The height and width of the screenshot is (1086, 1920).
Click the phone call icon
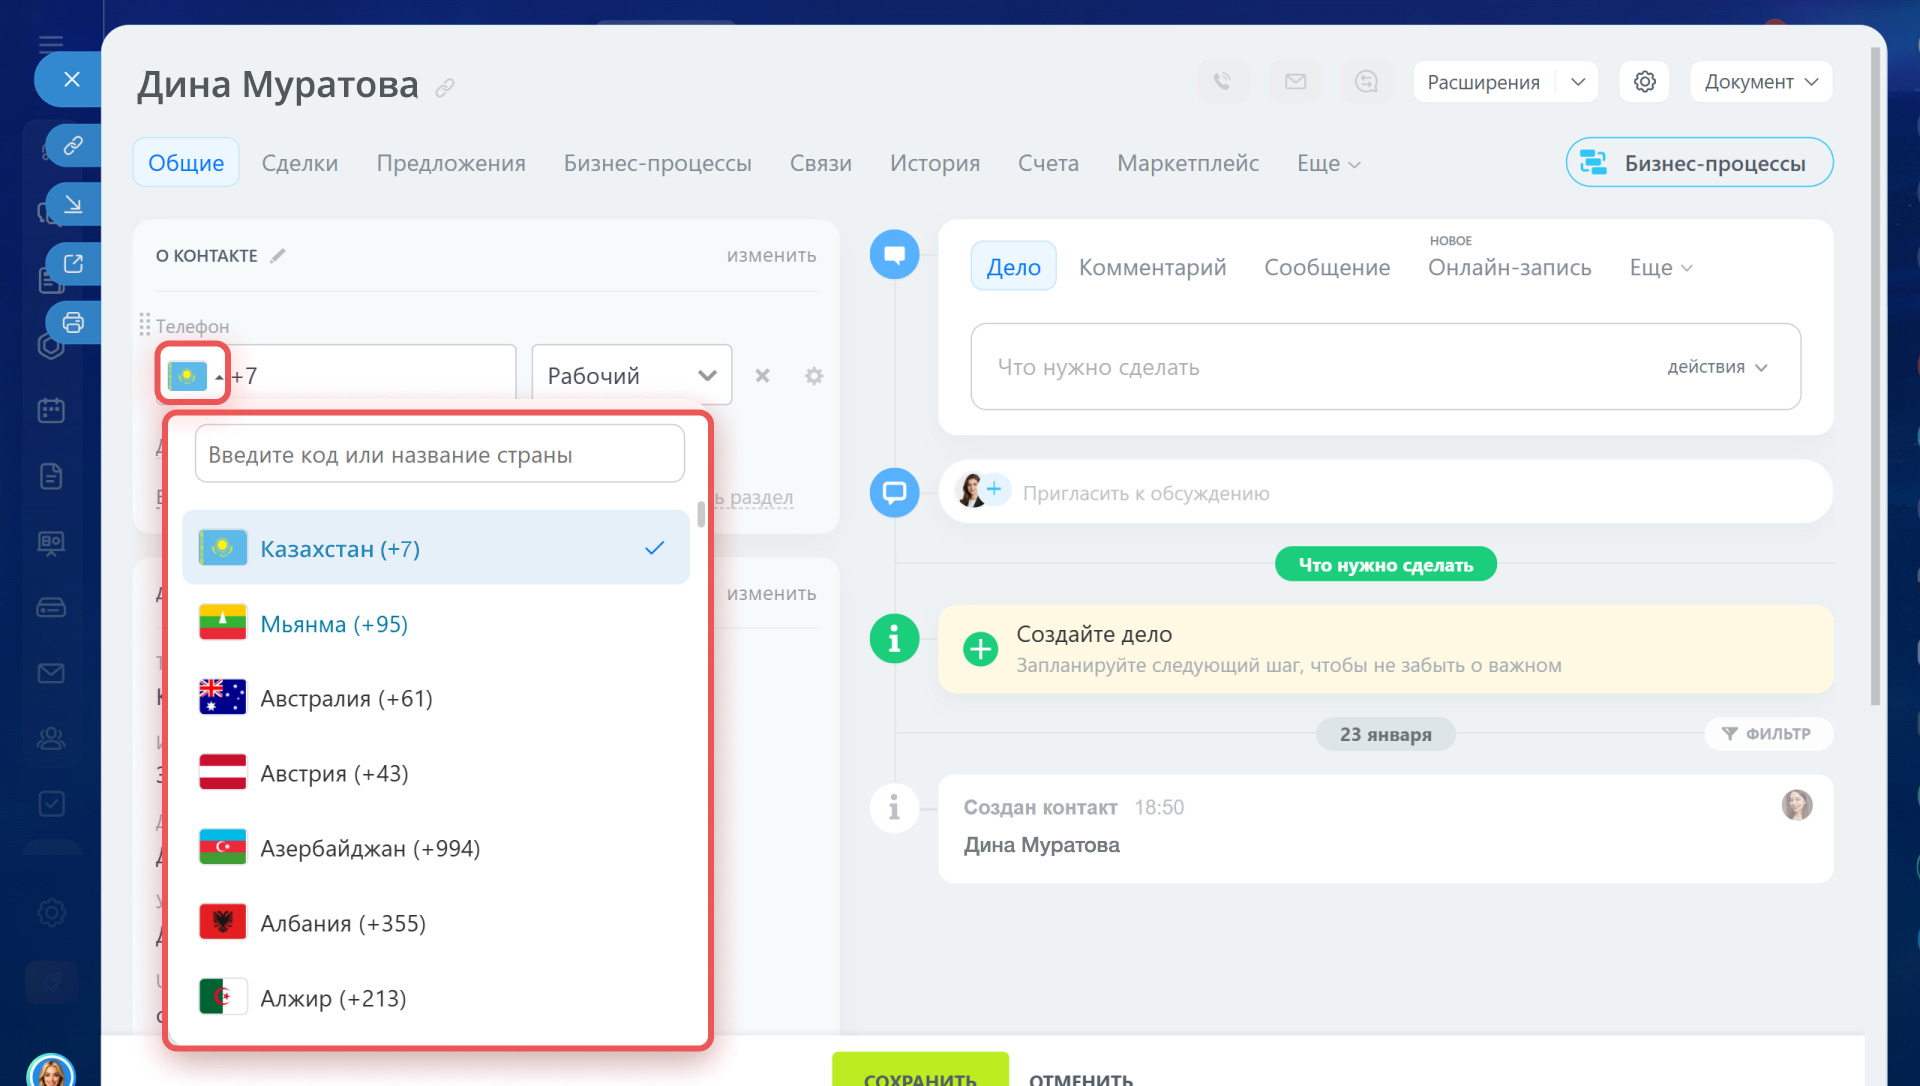pos(1222,82)
